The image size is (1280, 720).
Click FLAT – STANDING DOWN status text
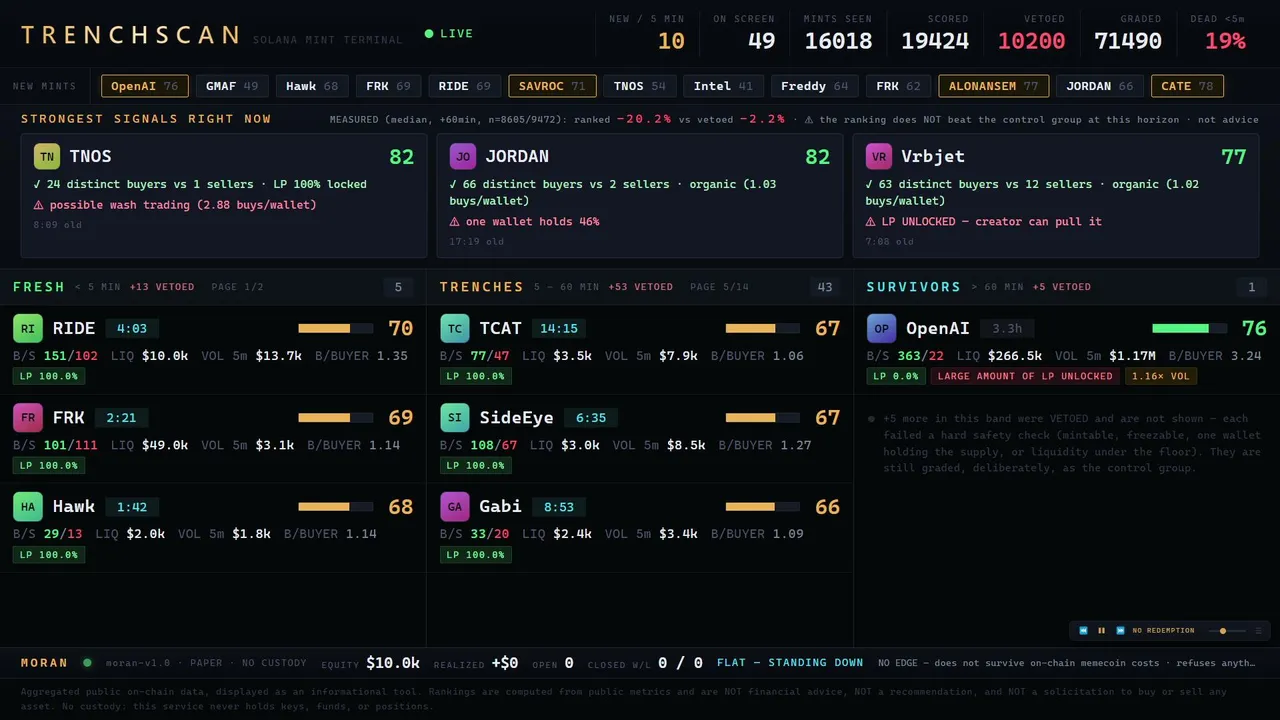click(790, 662)
